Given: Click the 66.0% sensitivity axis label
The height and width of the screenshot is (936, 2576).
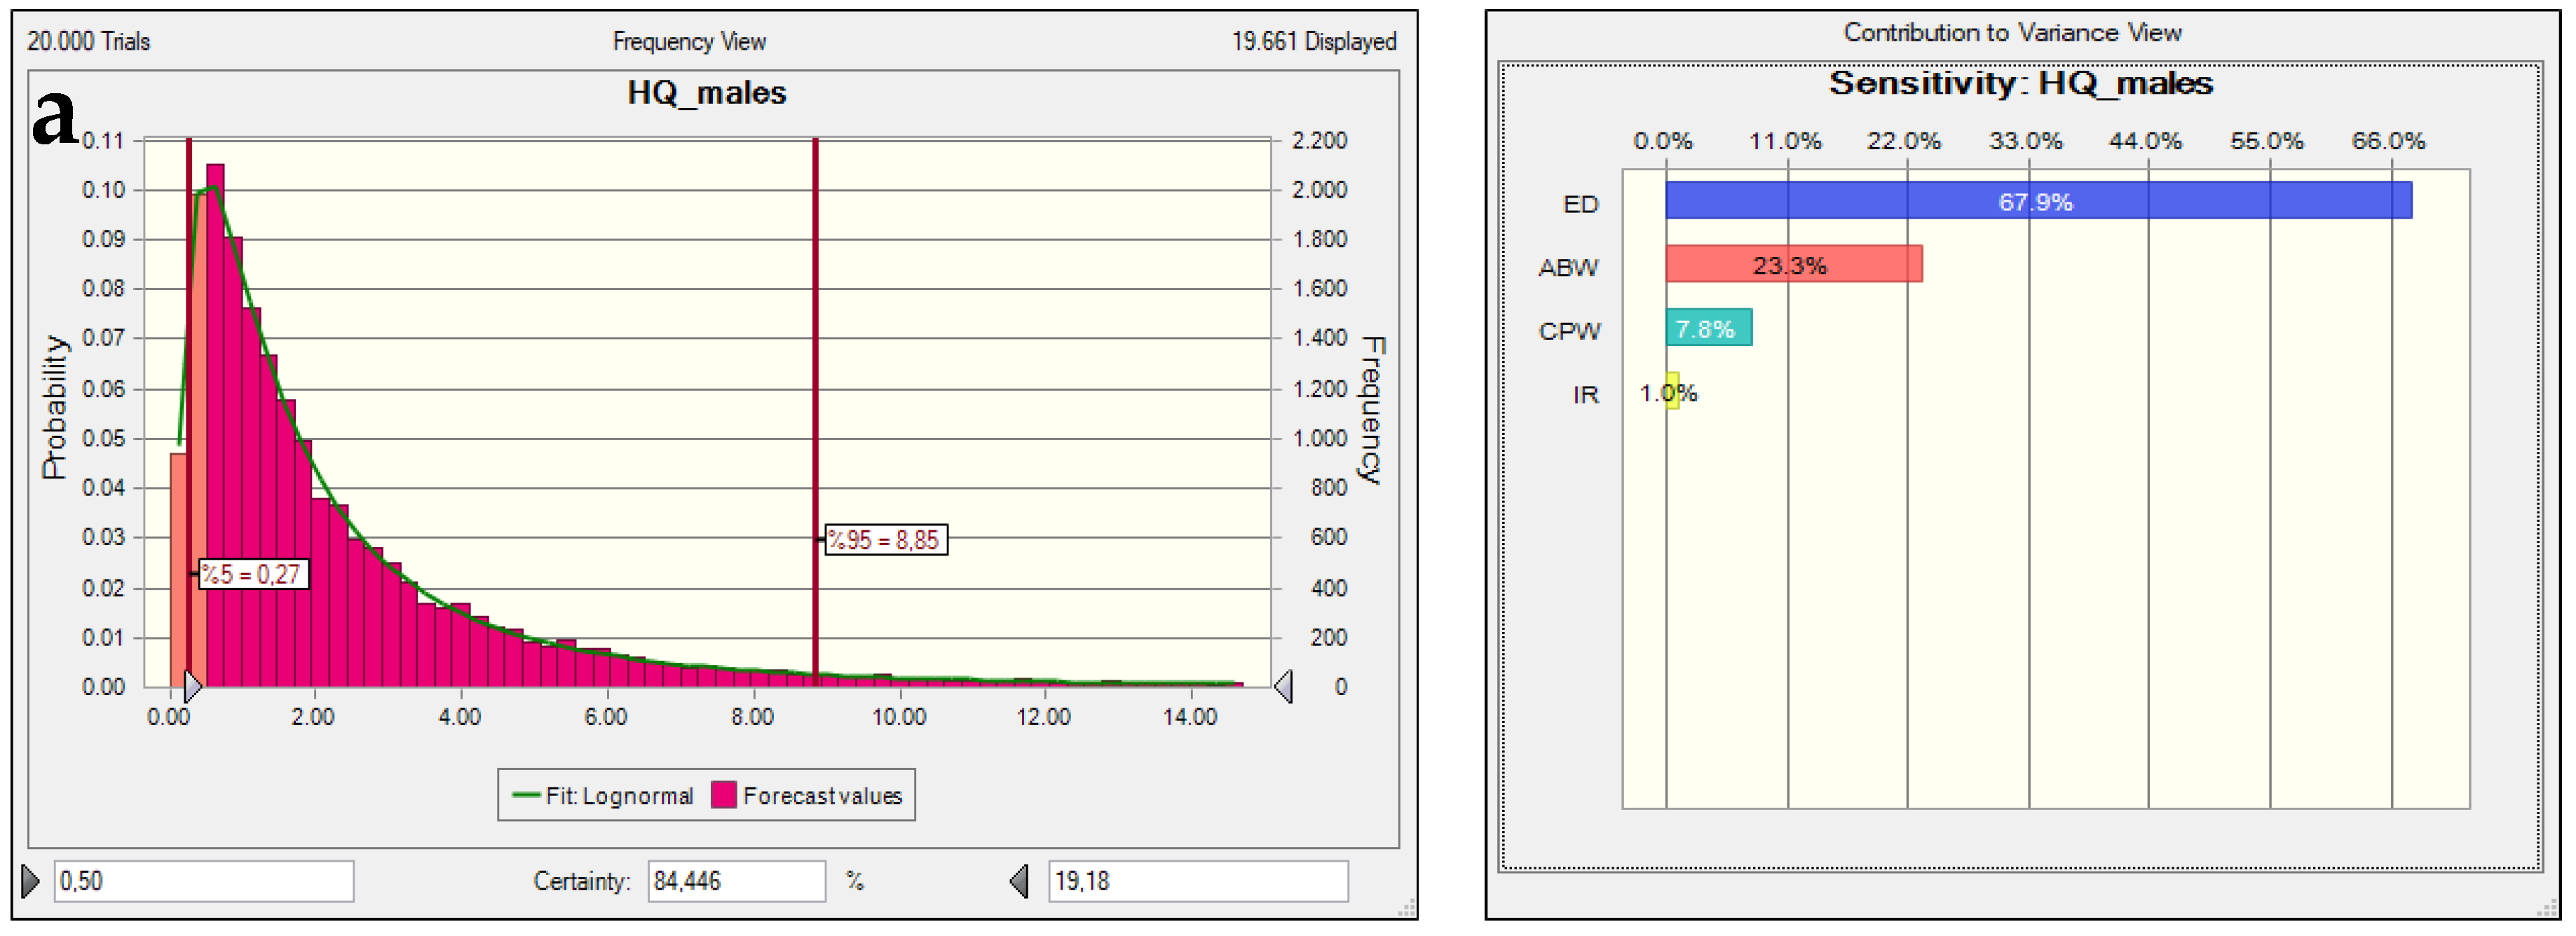Looking at the screenshot, I should (2388, 141).
